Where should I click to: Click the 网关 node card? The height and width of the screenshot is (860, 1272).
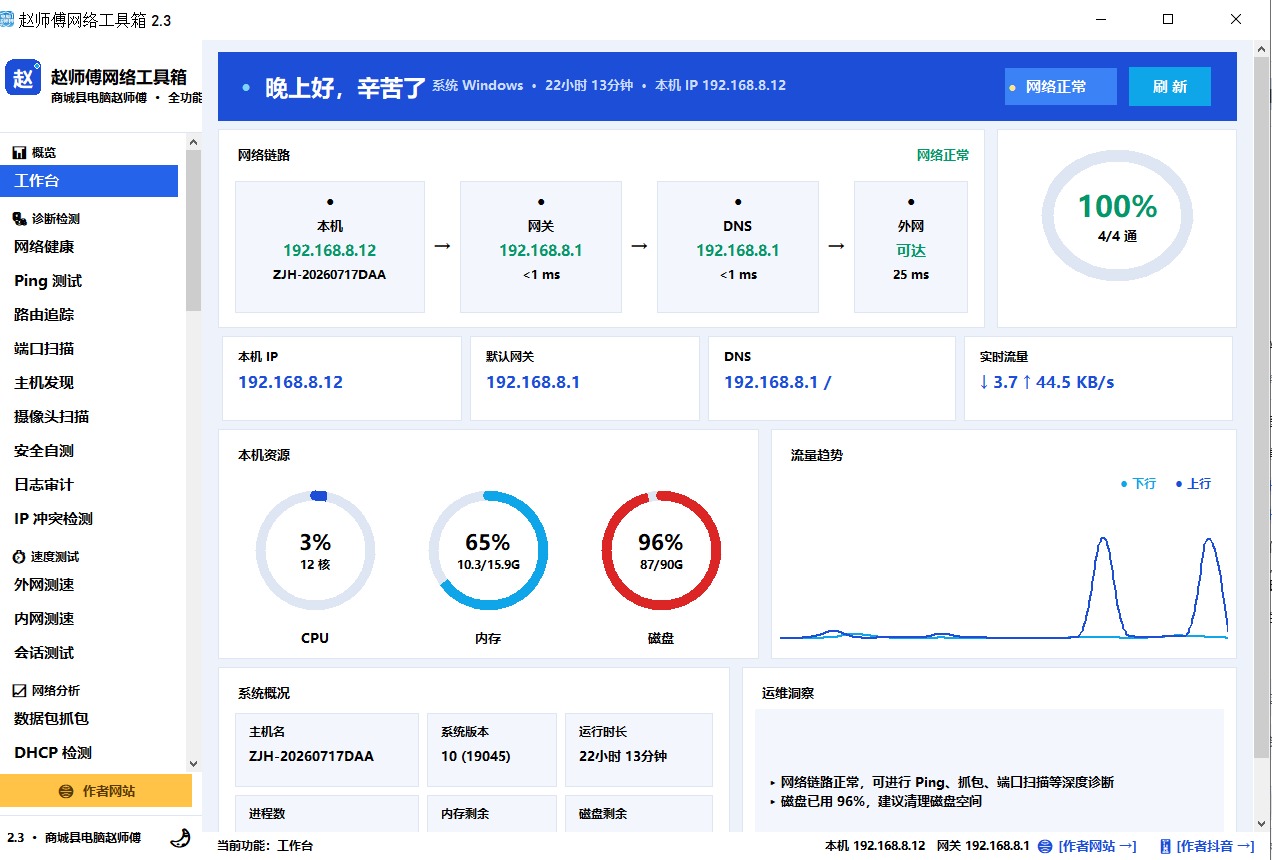(x=541, y=247)
